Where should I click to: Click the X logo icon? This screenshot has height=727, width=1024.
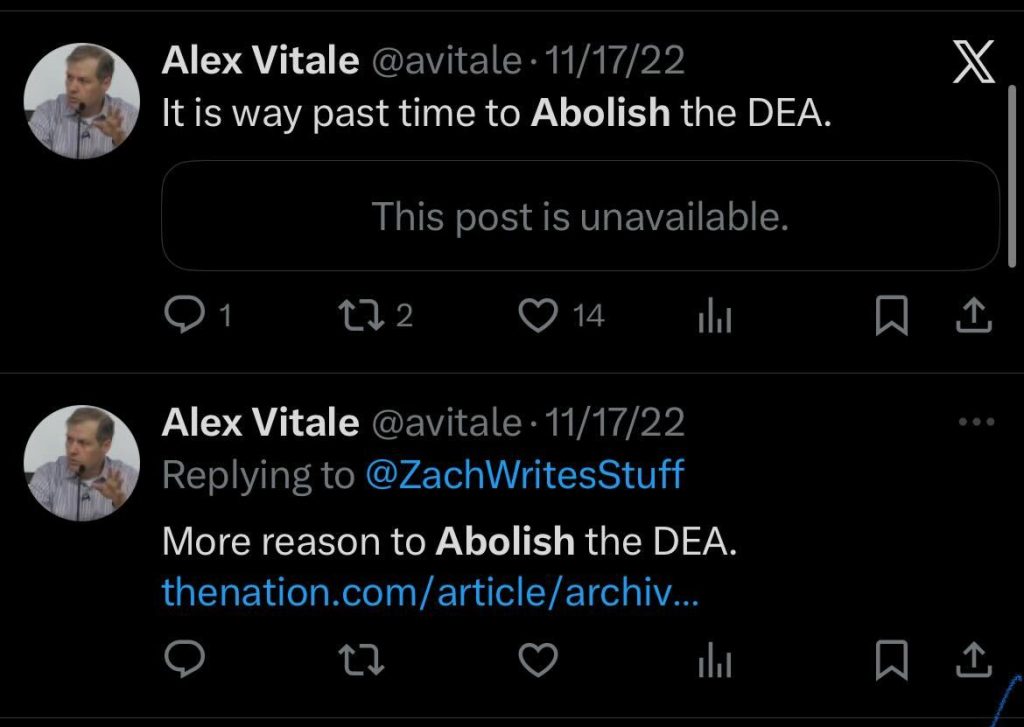click(973, 65)
